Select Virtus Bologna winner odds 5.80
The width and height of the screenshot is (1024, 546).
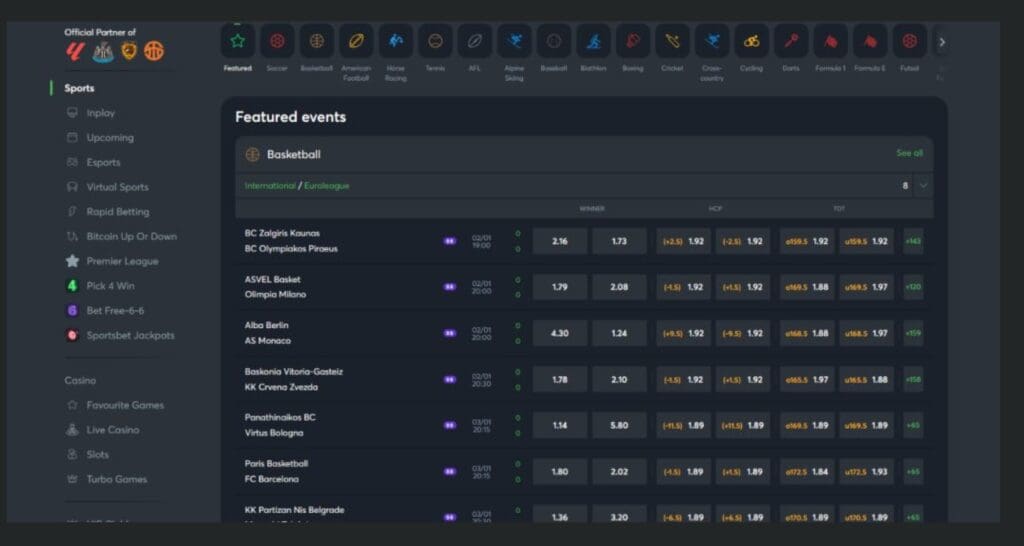click(619, 425)
